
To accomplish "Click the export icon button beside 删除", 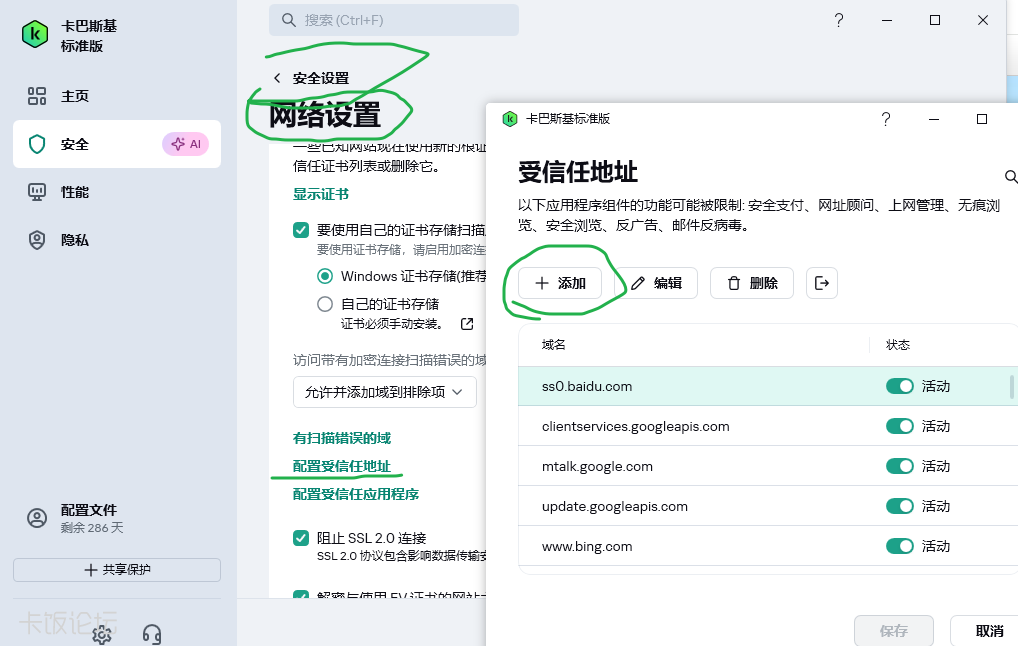I will (x=822, y=283).
